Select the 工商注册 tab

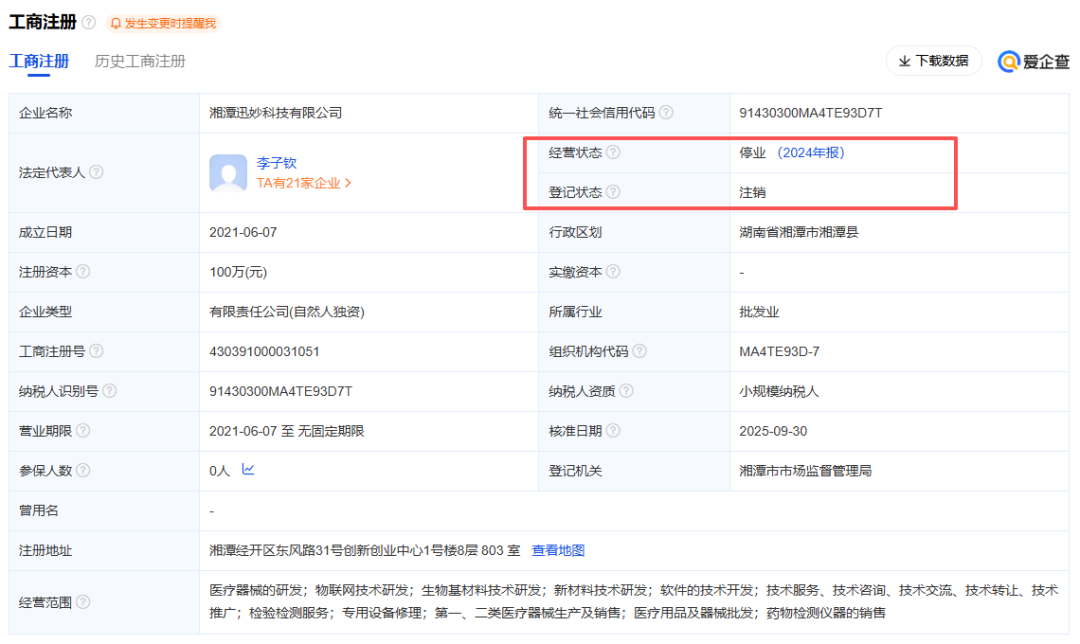point(39,61)
